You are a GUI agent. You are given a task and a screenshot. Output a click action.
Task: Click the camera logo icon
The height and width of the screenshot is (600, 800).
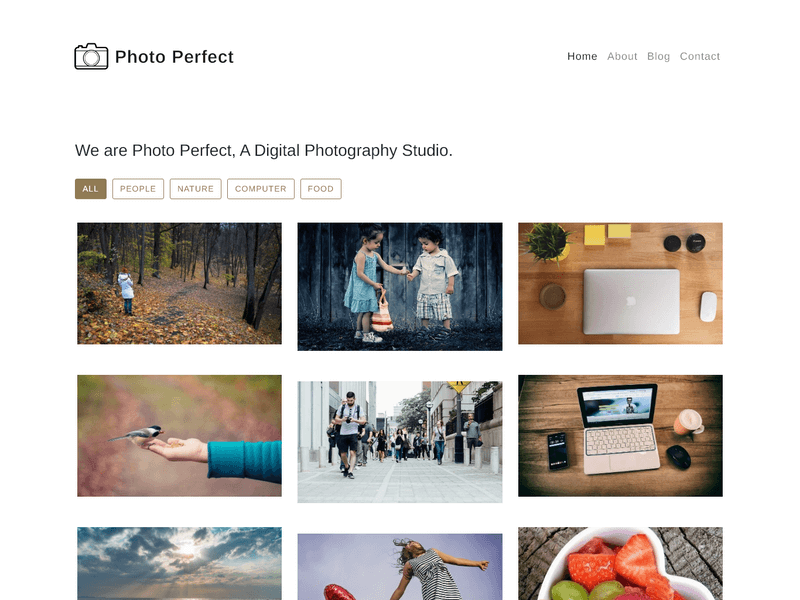point(91,57)
